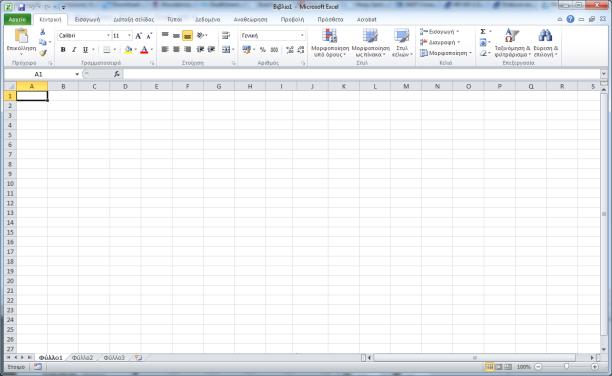
Task: Click the Clear eraser icon
Action: click(x=483, y=53)
